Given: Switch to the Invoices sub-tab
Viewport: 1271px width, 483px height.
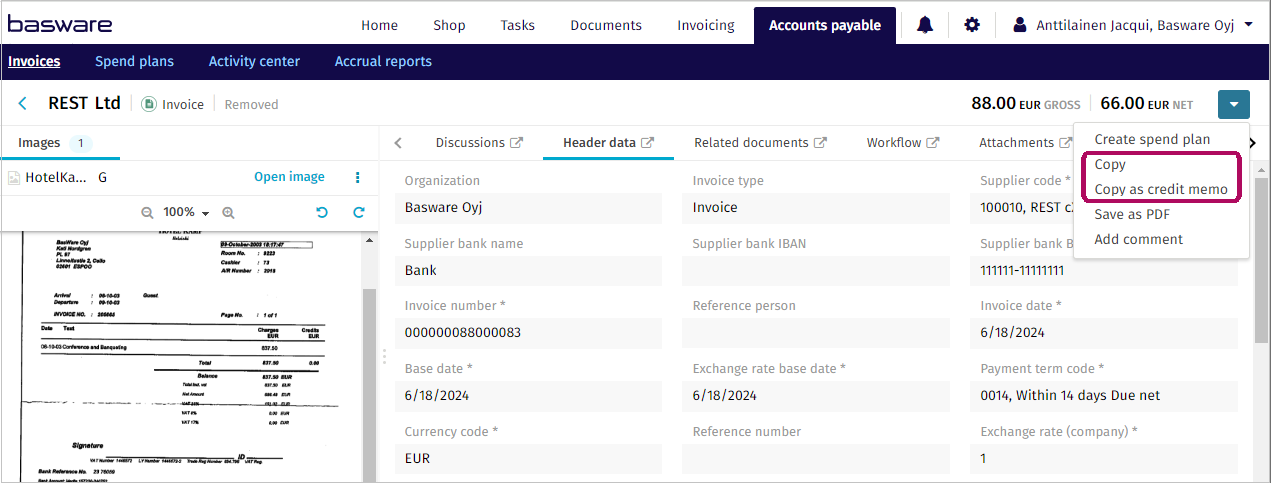Looking at the screenshot, I should point(34,61).
